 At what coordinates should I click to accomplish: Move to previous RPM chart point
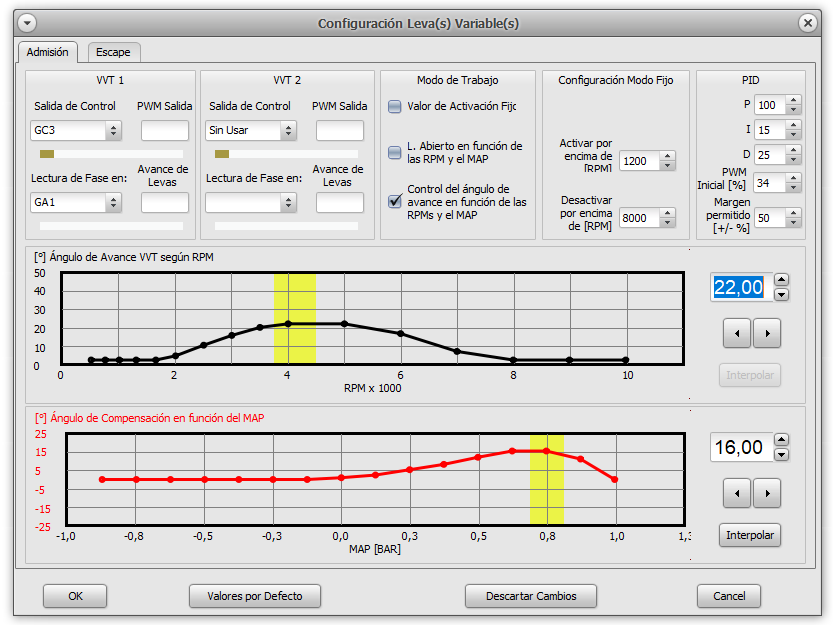coord(737,334)
